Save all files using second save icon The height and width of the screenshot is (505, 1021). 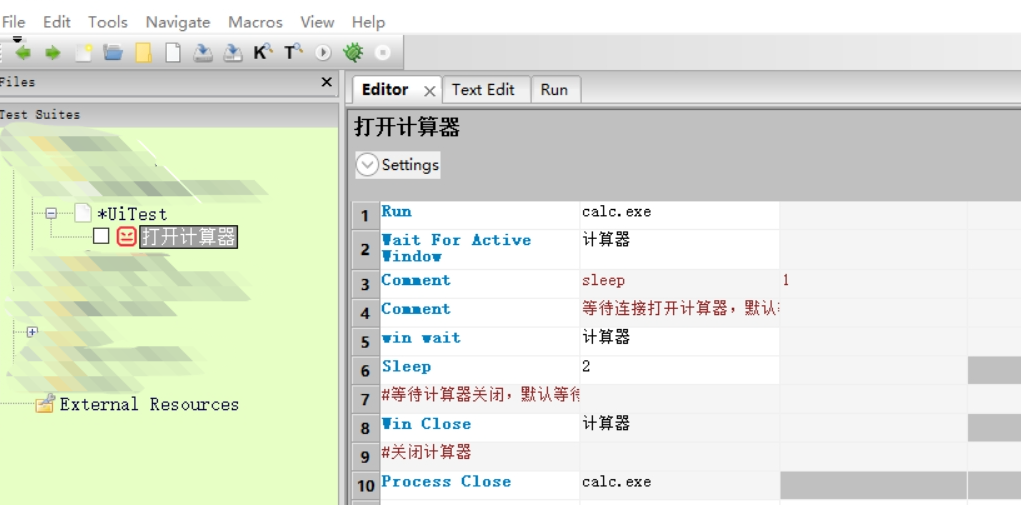click(x=232, y=53)
